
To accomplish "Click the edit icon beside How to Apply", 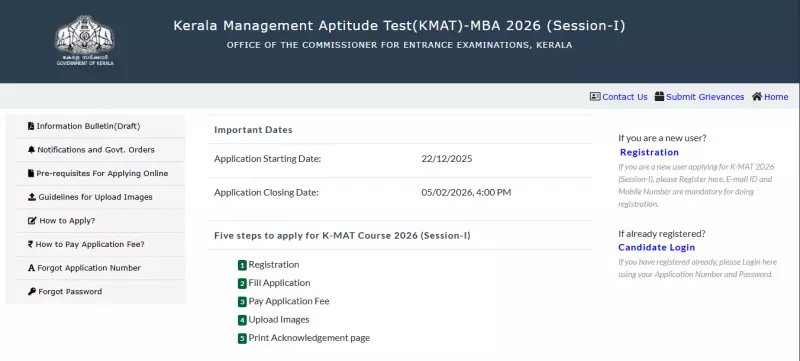I will coord(32,221).
